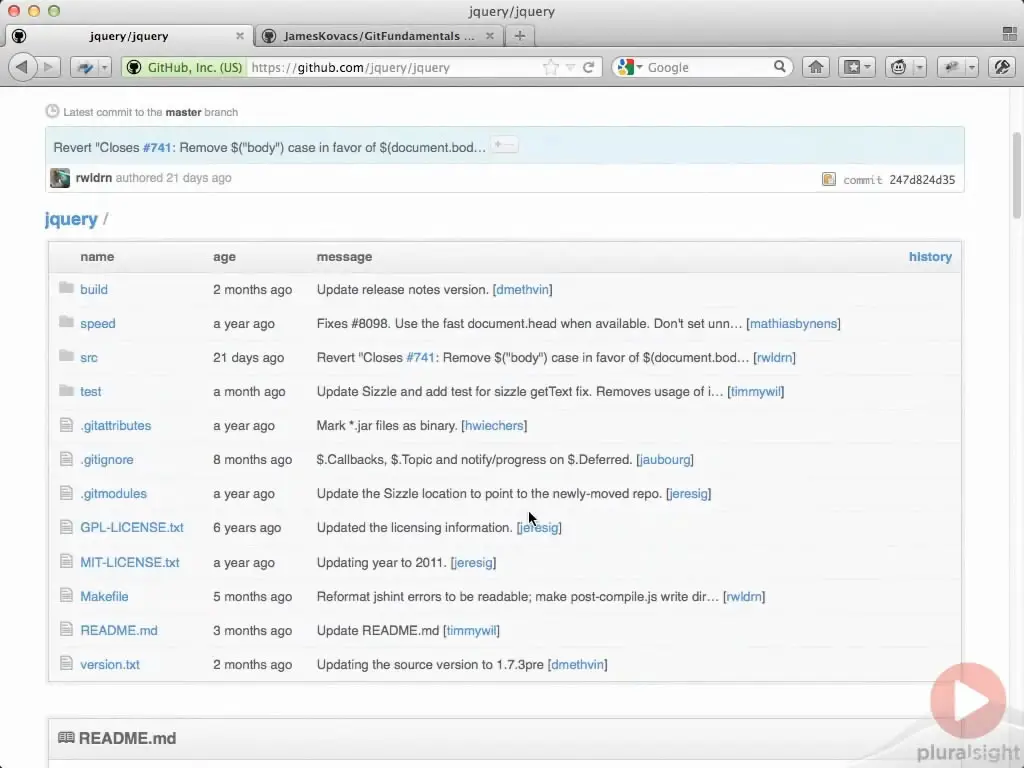Click the folder icon next to speed
The image size is (1024, 768).
click(66, 322)
